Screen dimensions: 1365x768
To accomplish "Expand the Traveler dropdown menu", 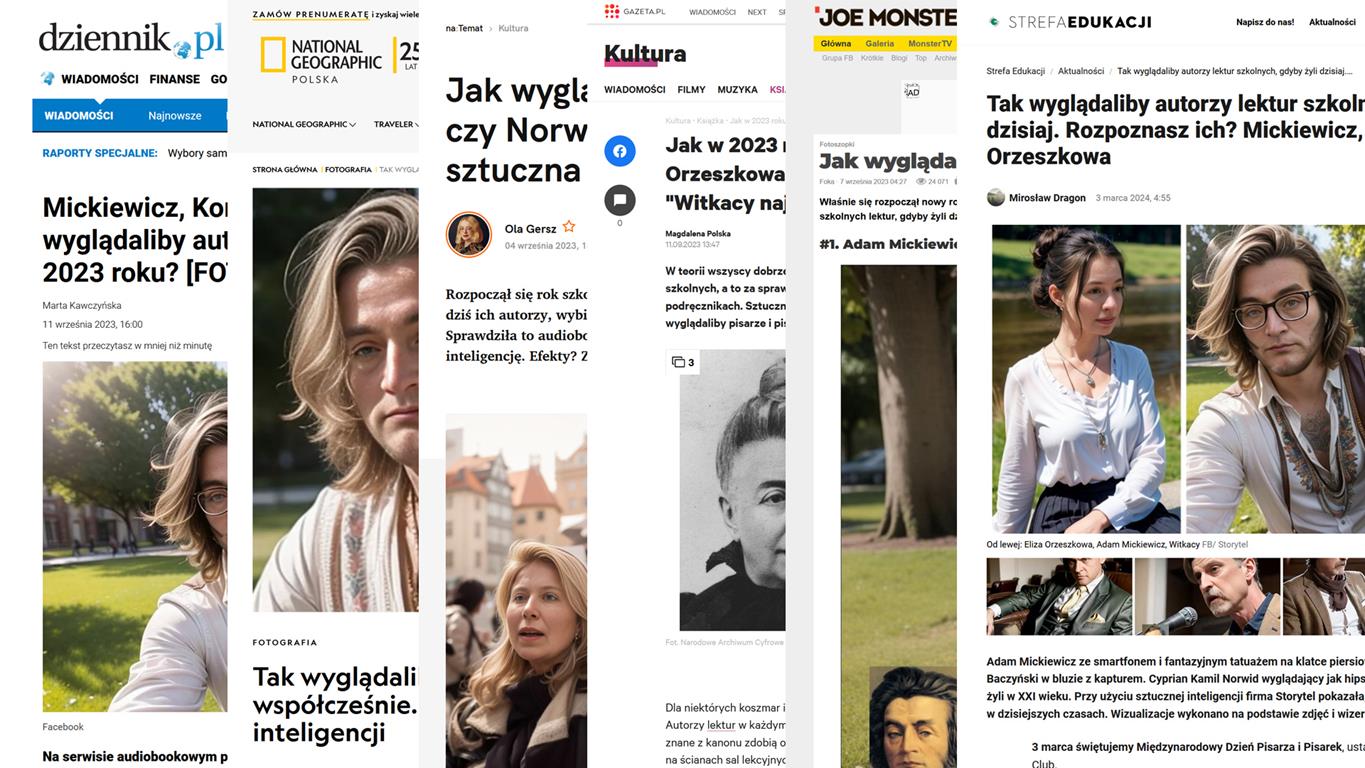I will coord(397,124).
